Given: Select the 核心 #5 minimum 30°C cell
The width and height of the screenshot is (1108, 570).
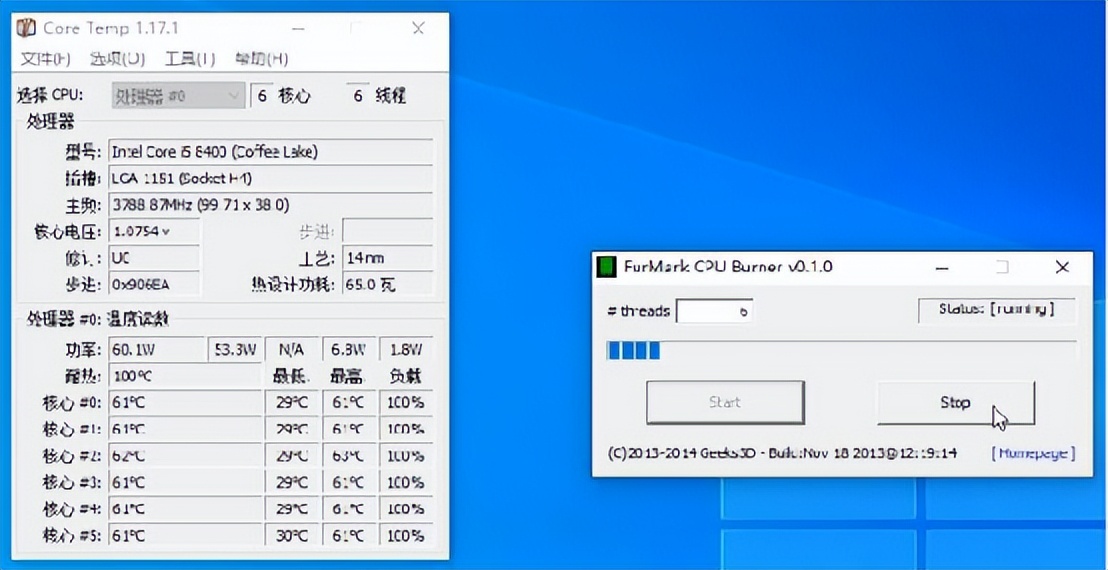Looking at the screenshot, I should click(x=293, y=536).
